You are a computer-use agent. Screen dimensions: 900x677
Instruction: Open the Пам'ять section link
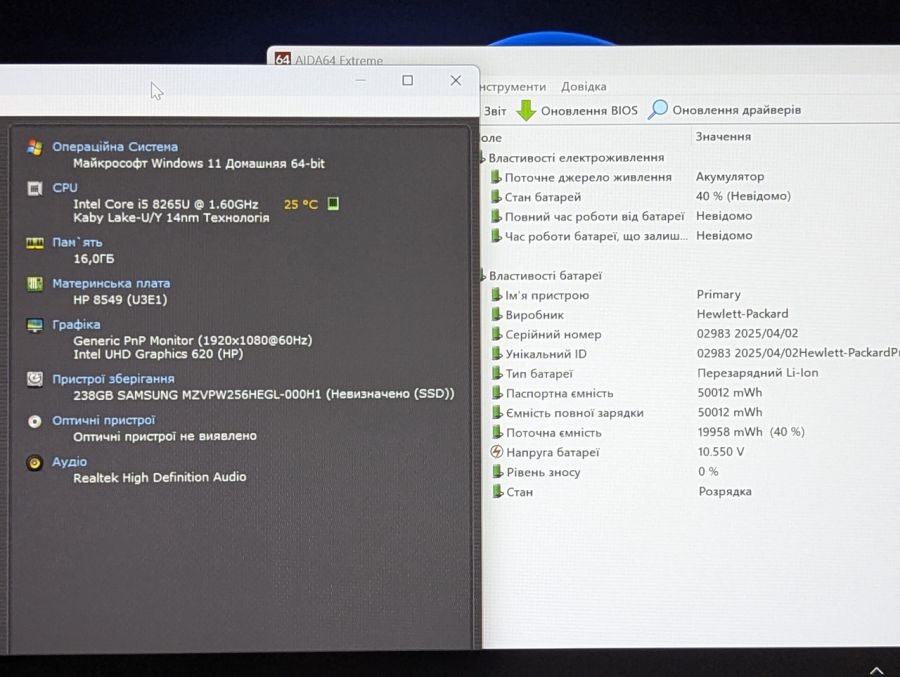point(77,242)
